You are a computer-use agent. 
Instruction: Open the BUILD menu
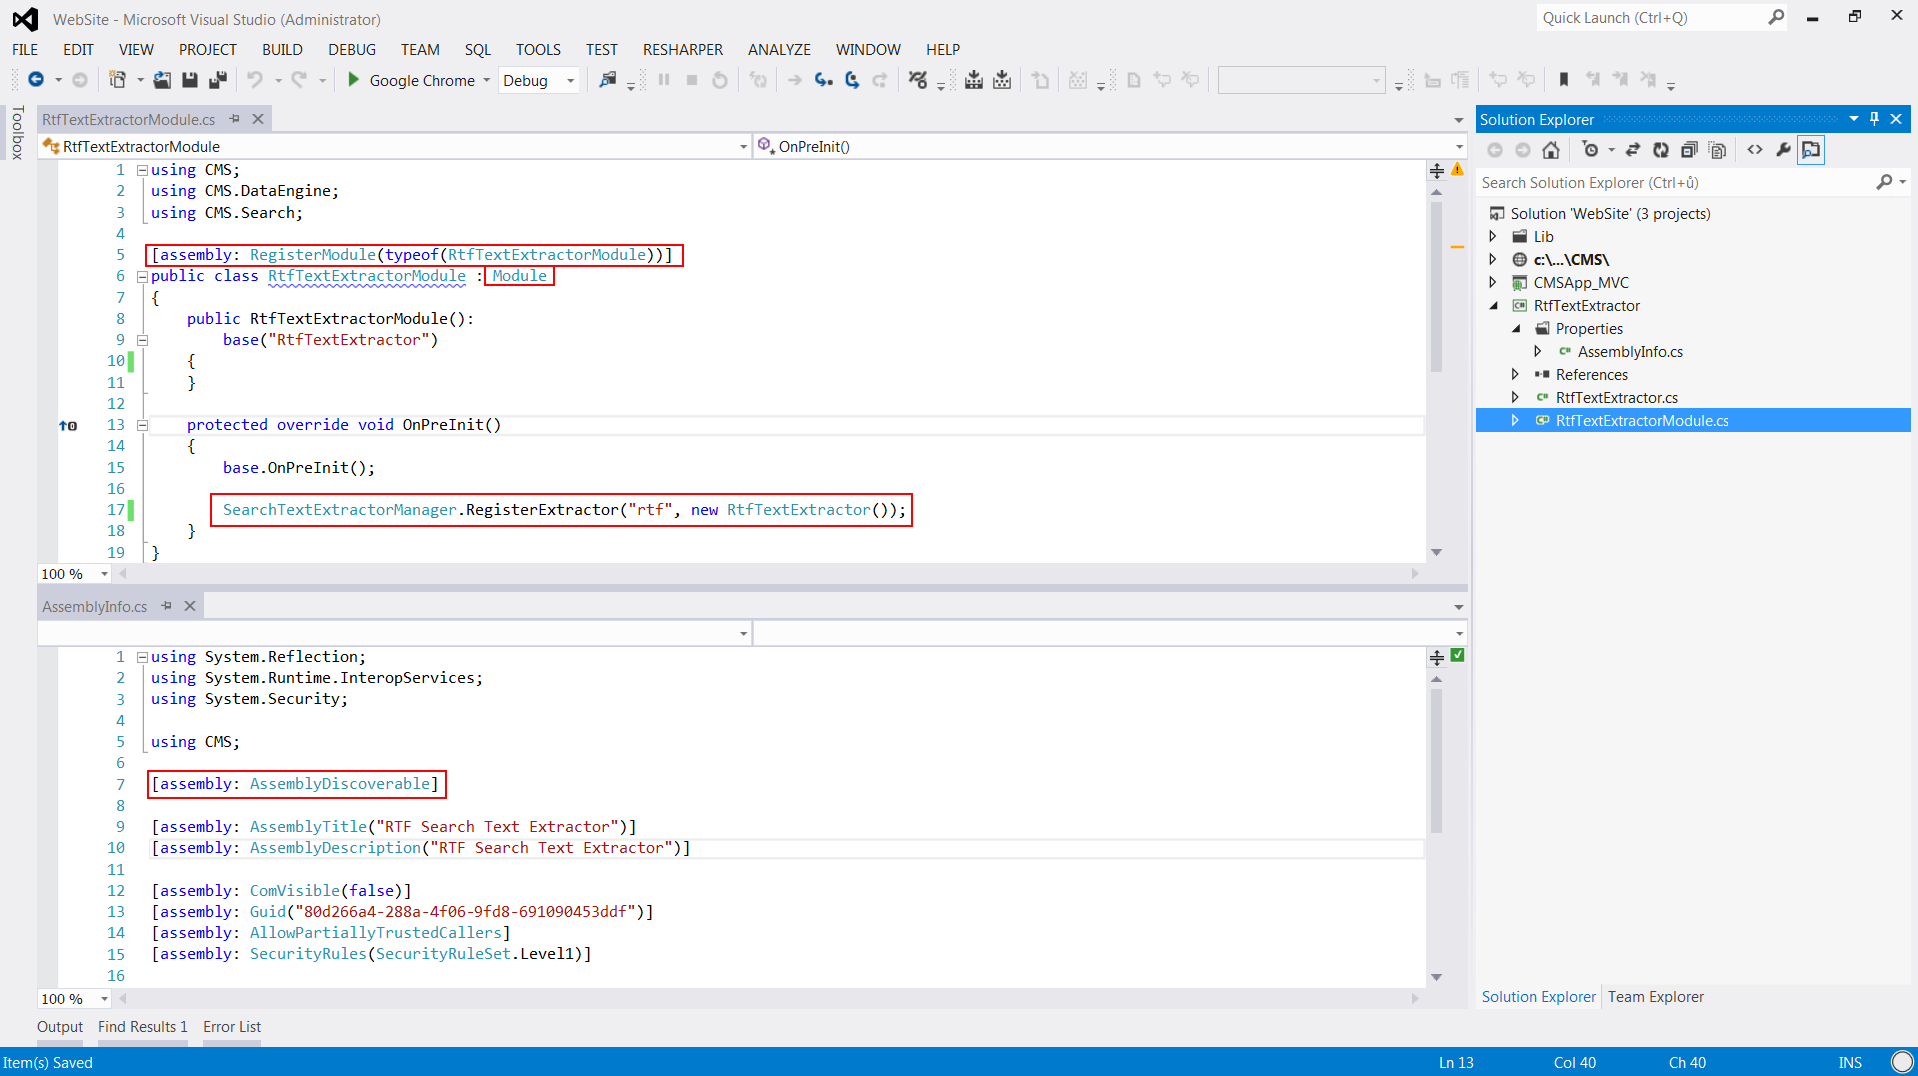click(282, 50)
